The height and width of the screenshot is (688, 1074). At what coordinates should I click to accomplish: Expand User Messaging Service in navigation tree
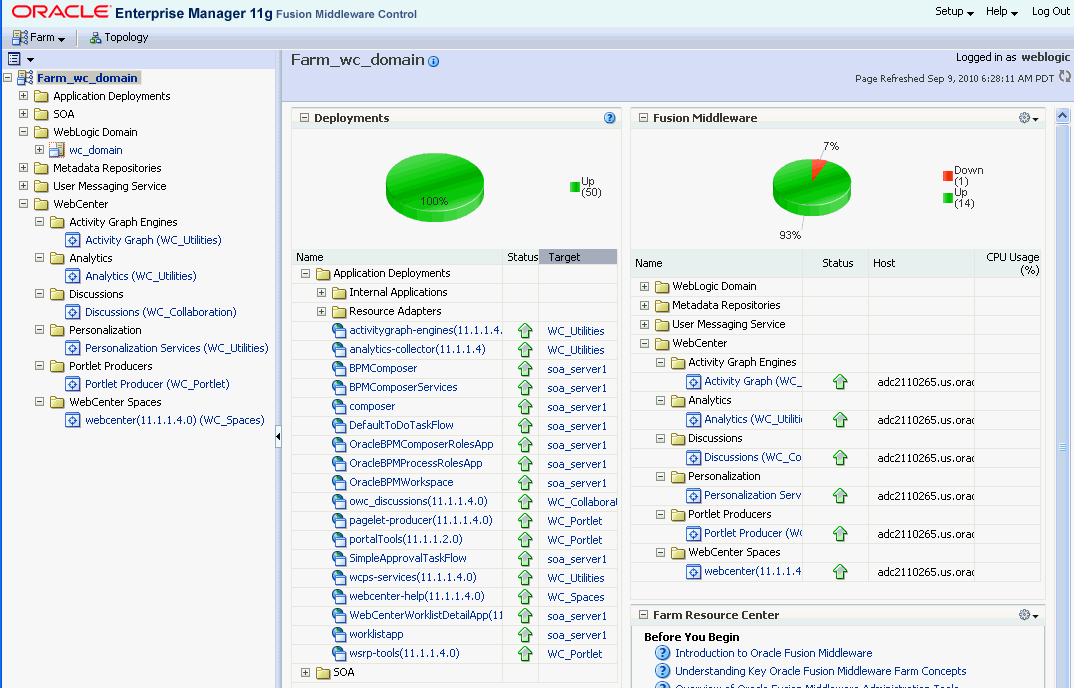coord(23,185)
